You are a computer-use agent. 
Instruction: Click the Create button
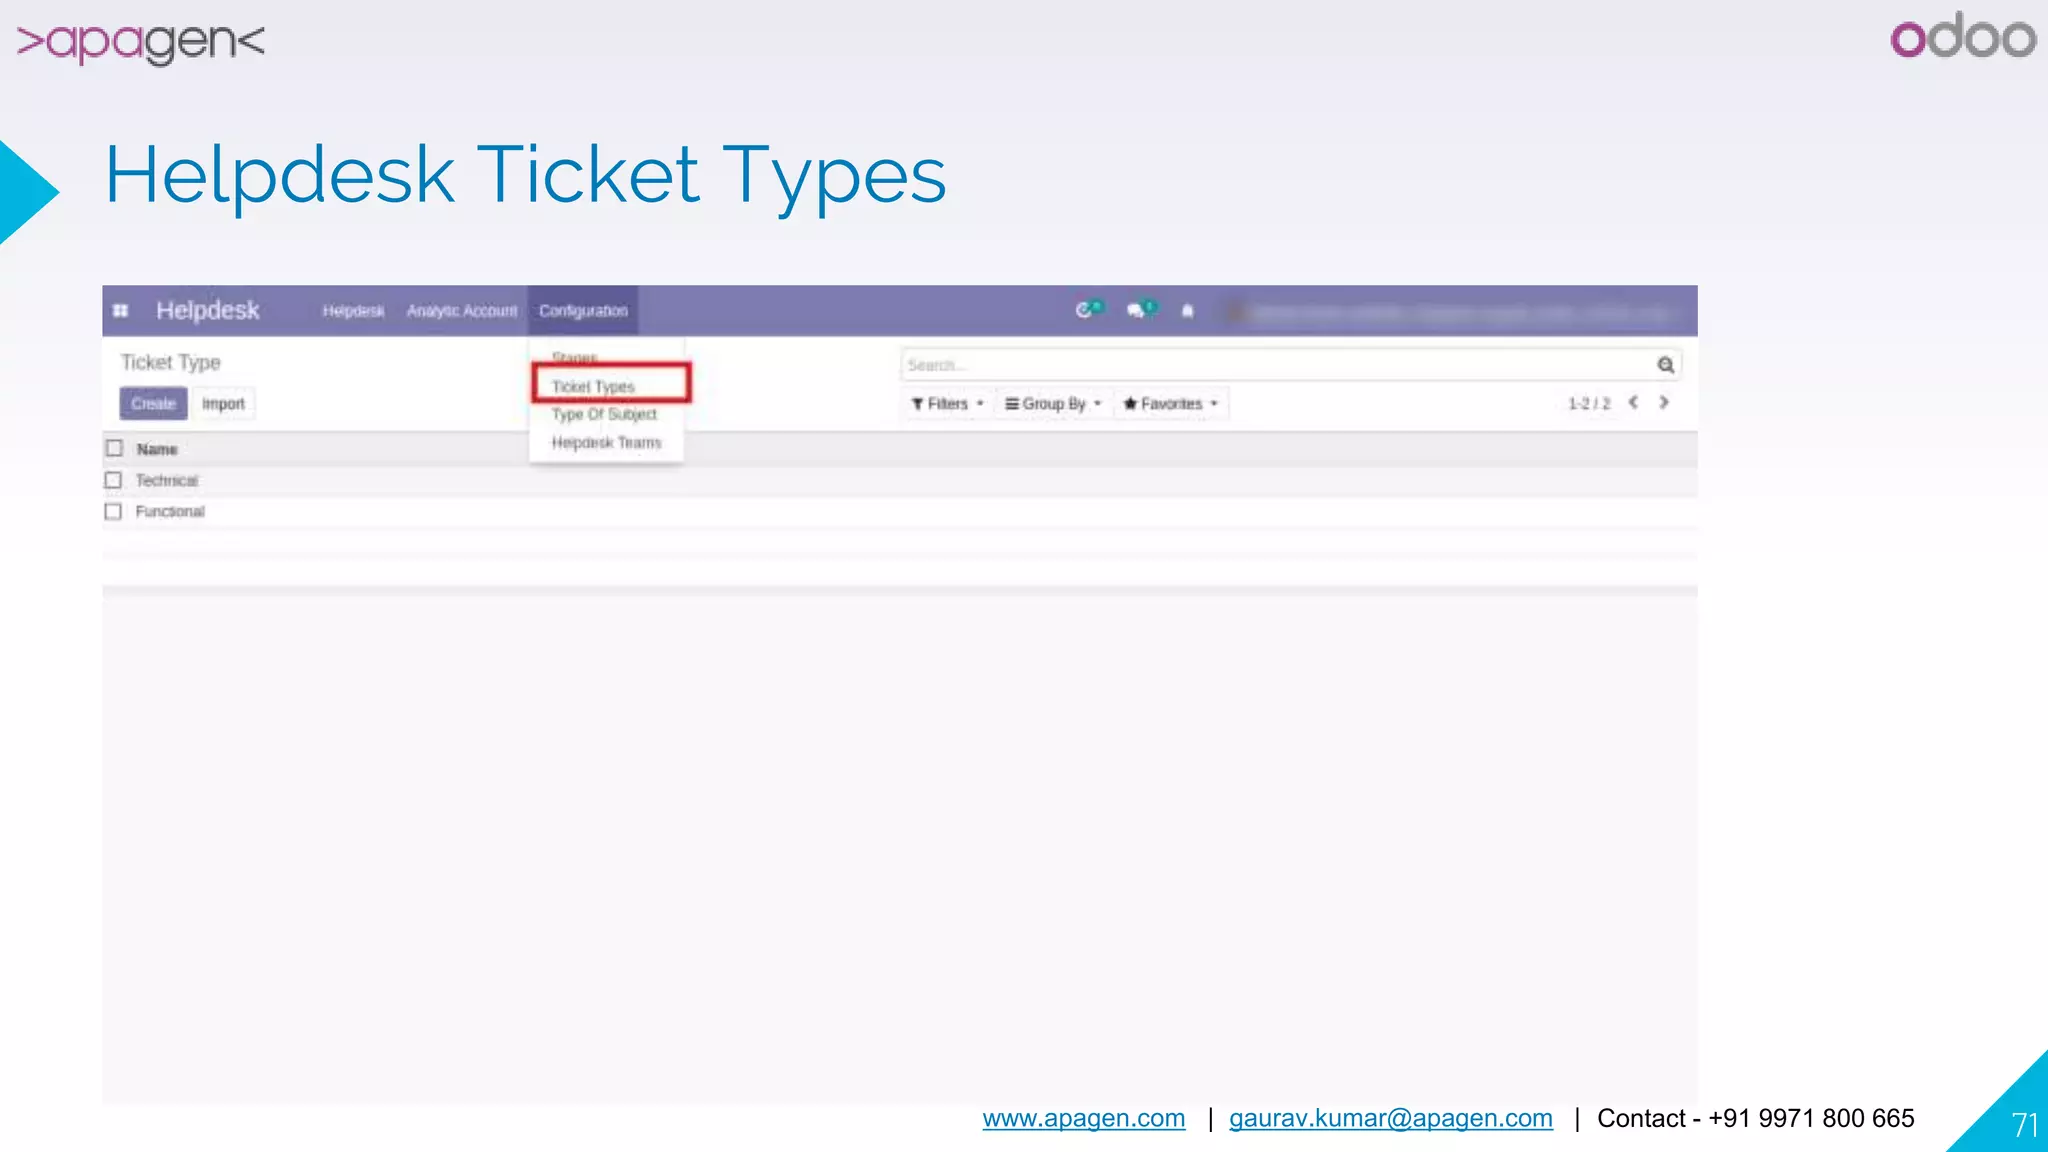point(153,404)
